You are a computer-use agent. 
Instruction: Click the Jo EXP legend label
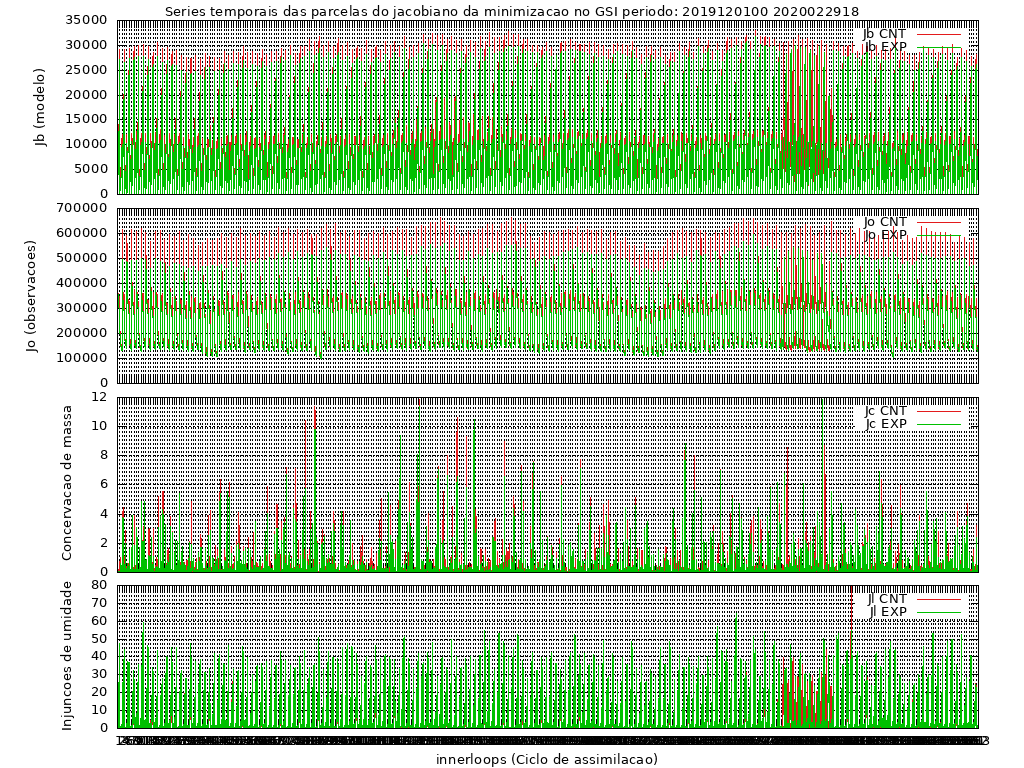coord(885,235)
